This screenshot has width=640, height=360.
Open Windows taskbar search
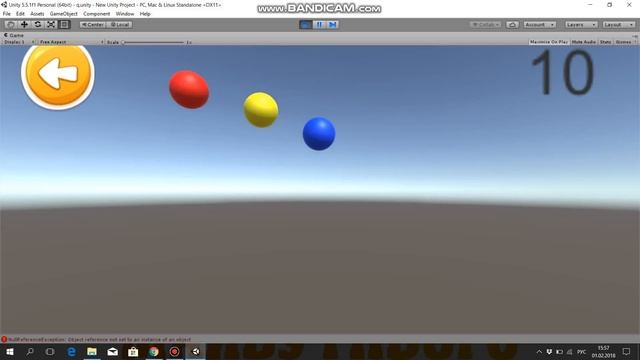point(30,352)
